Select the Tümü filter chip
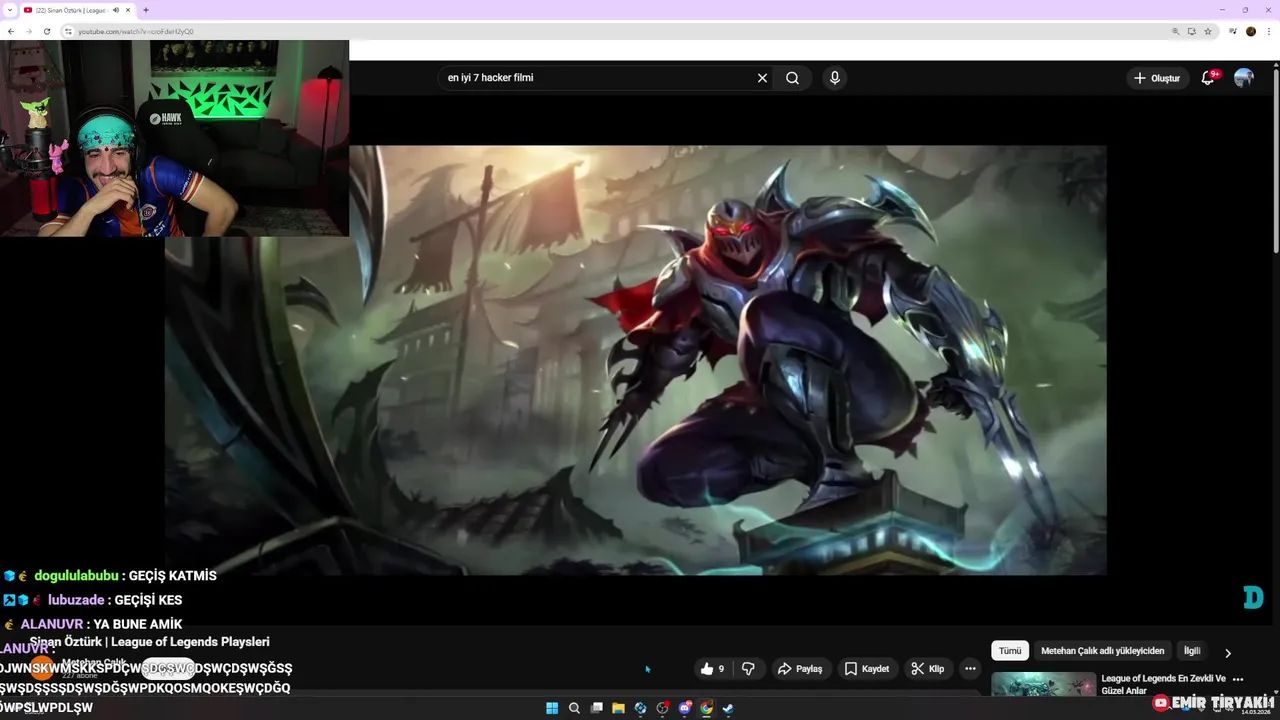The image size is (1280, 720). 1010,651
